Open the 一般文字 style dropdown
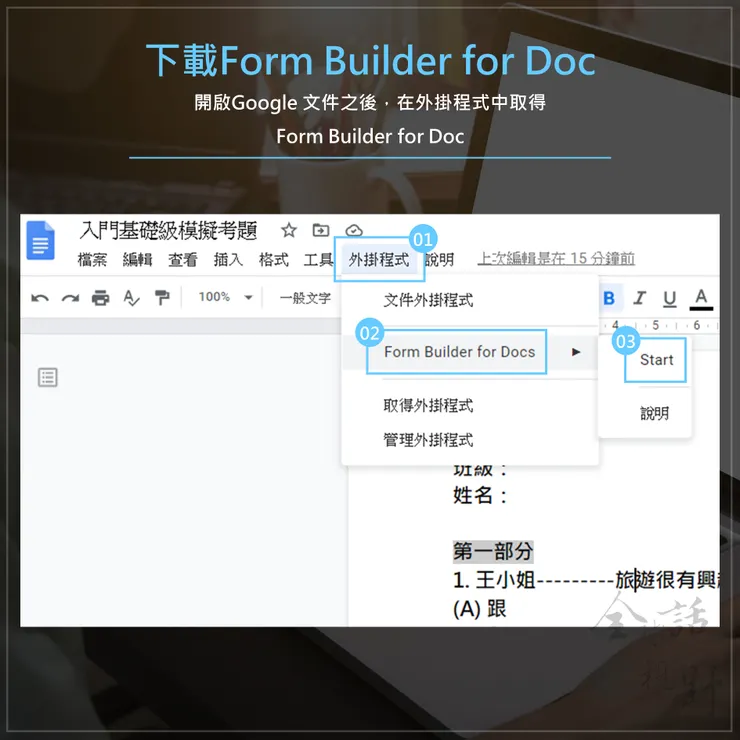Image resolution: width=740 pixels, height=740 pixels. pos(305,298)
